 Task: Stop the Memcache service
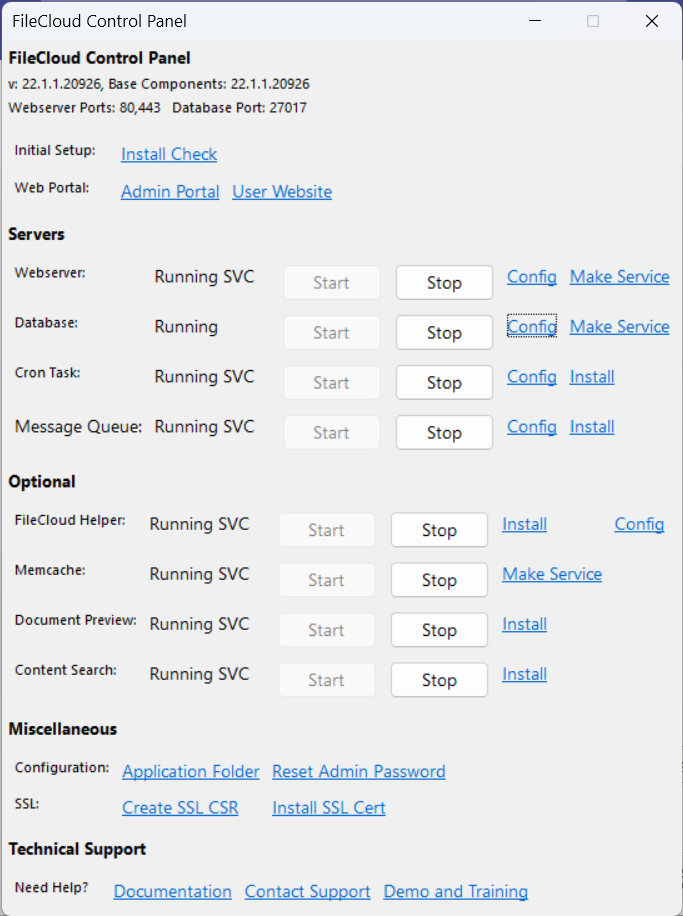click(x=439, y=580)
